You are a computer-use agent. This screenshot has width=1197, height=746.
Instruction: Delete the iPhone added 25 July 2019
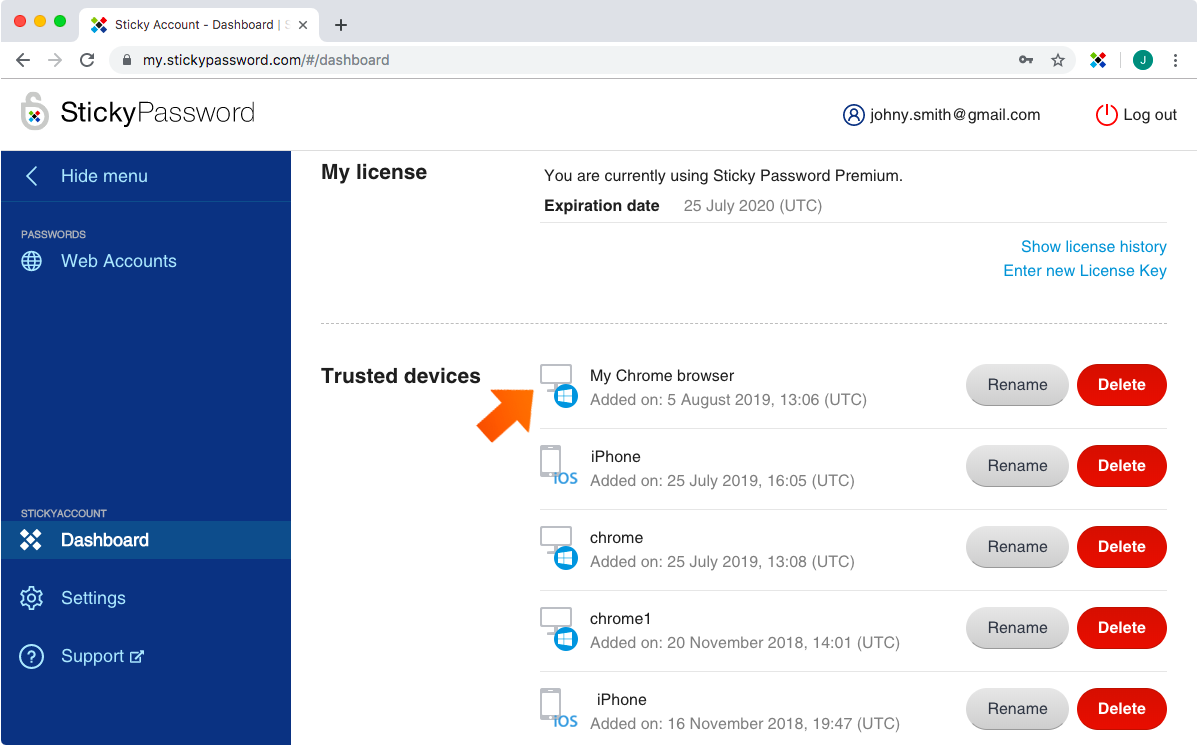click(x=1121, y=466)
